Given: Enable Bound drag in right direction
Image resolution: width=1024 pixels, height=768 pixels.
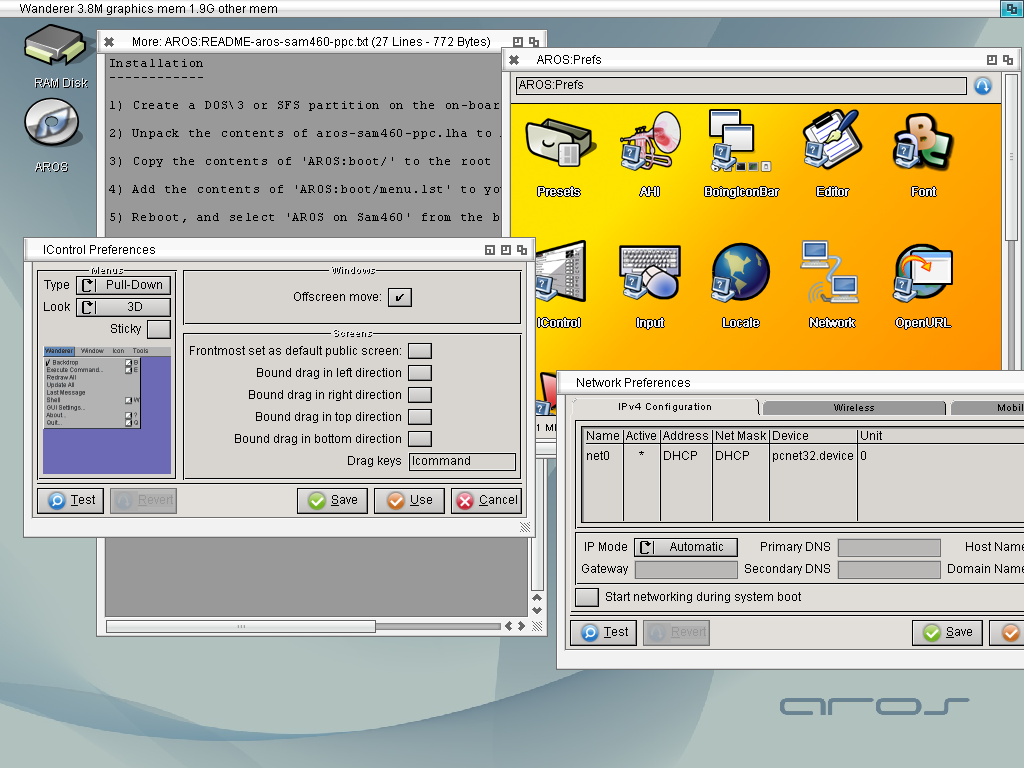Looking at the screenshot, I should click(x=420, y=395).
